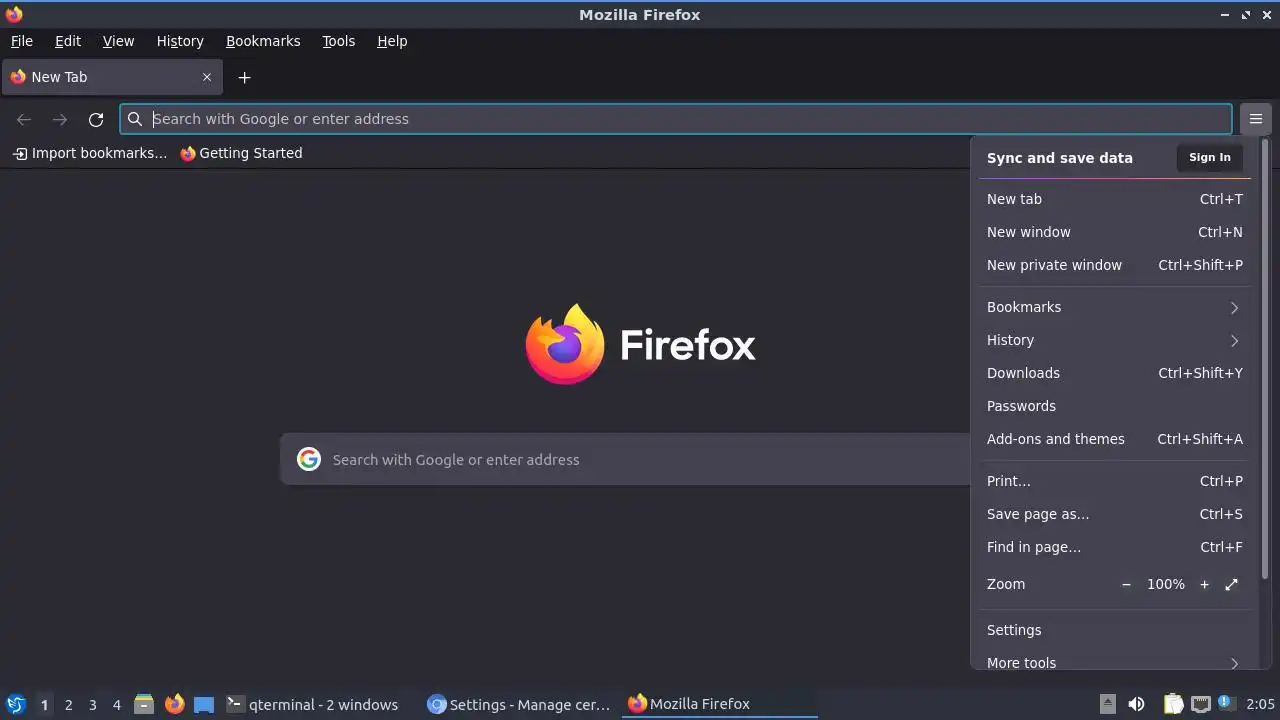This screenshot has width=1280, height=720.
Task: Expand More tools submenu
Action: tap(1114, 661)
